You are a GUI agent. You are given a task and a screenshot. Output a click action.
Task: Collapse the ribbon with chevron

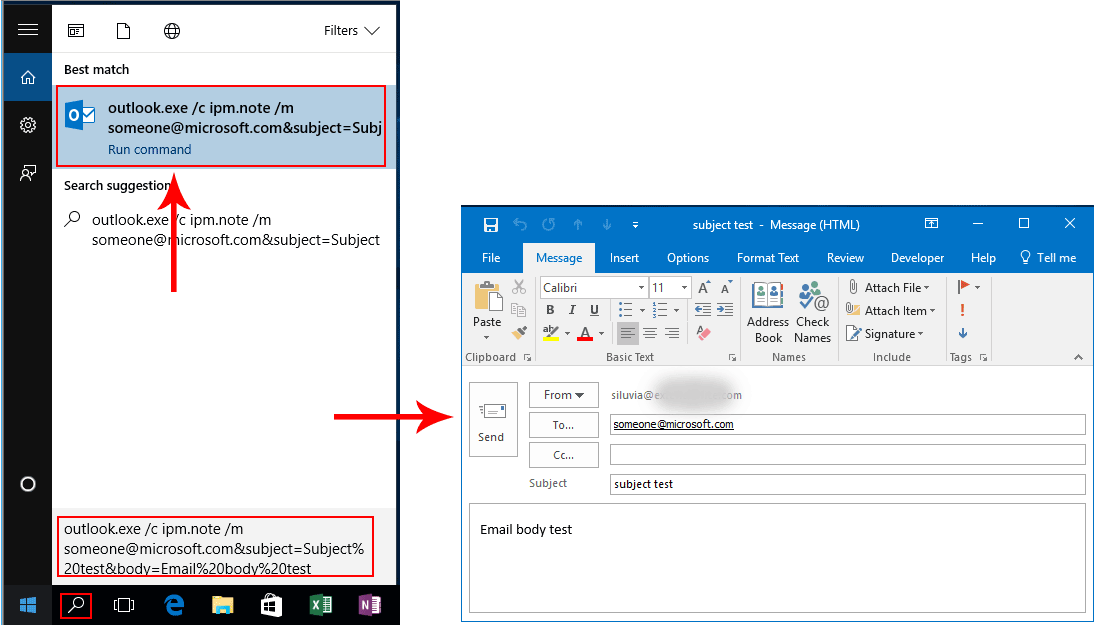click(x=1079, y=357)
